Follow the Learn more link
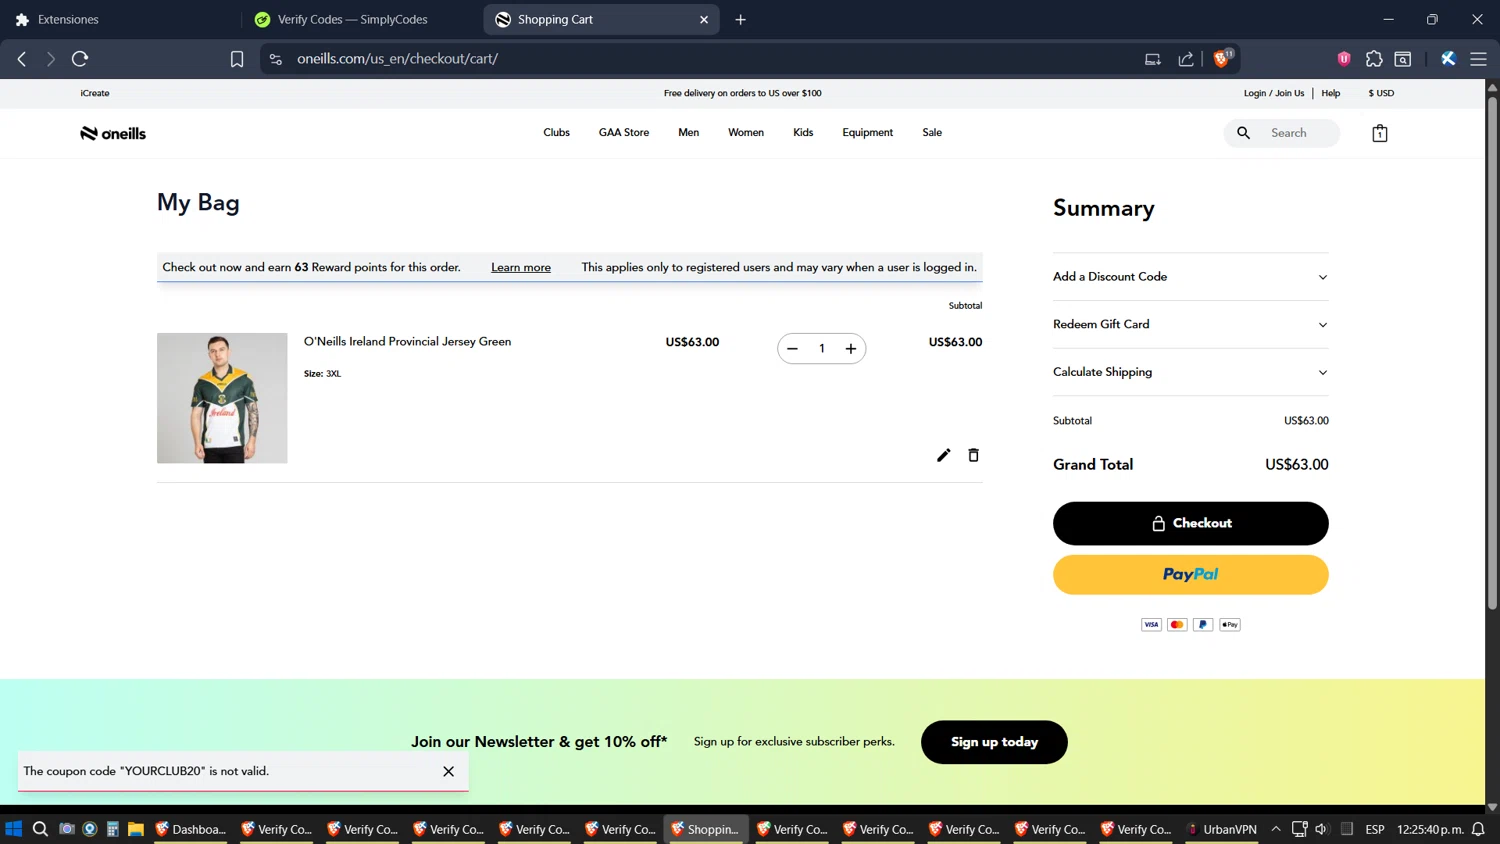The height and width of the screenshot is (844, 1500). pos(521,267)
